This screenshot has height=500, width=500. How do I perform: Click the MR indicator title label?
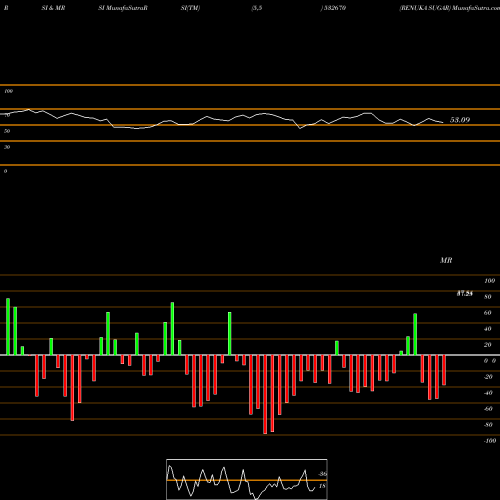coord(446,260)
